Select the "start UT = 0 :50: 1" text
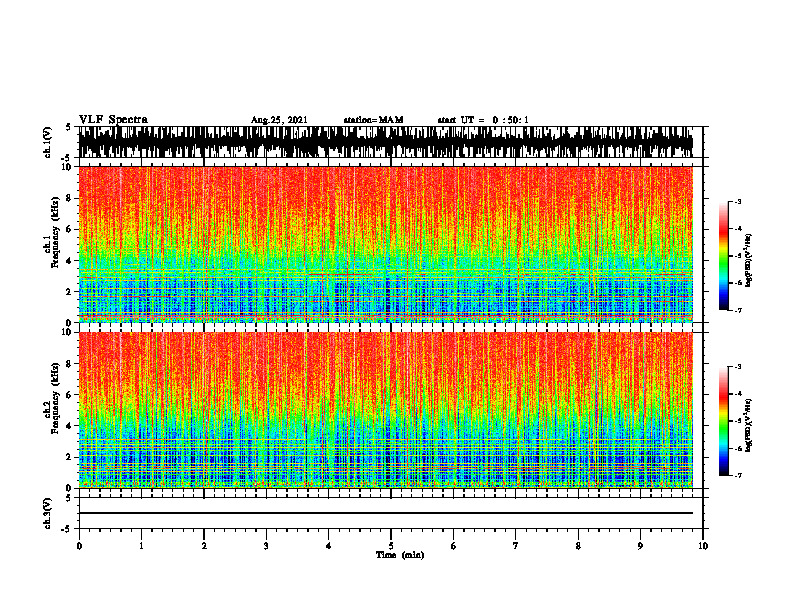Viewport: 792px width, 612px height. pos(483,120)
